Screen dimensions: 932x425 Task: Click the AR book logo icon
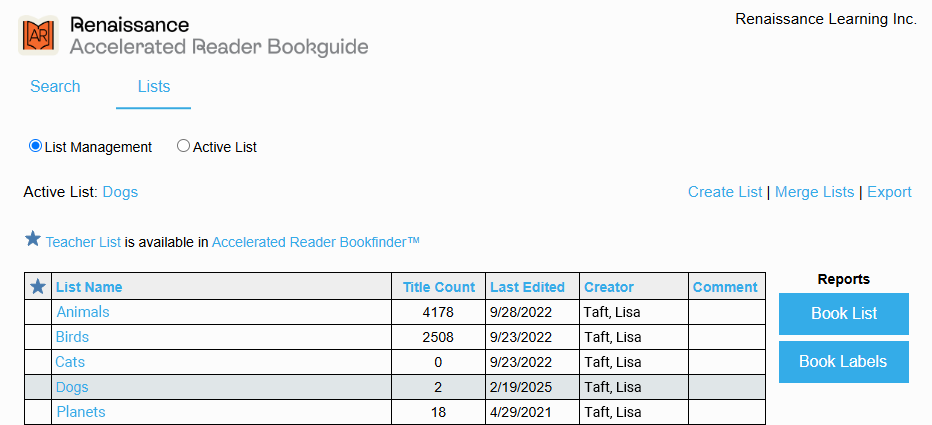pos(39,35)
